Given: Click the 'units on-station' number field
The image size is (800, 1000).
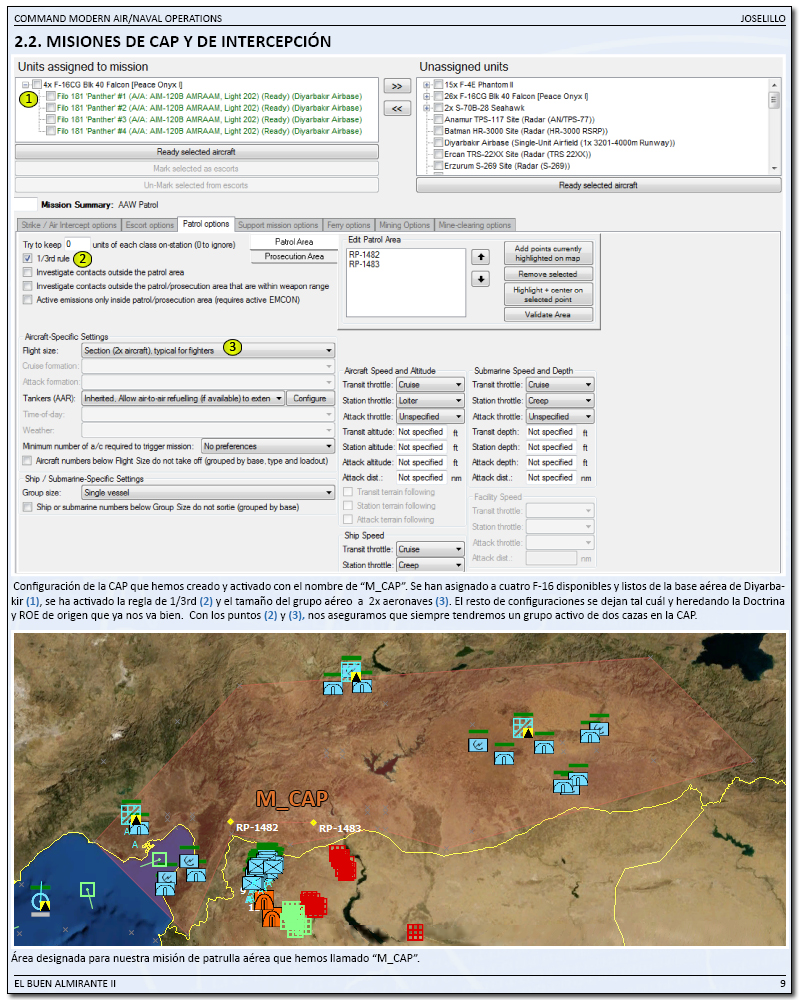Looking at the screenshot, I should pyautogui.click(x=77, y=244).
